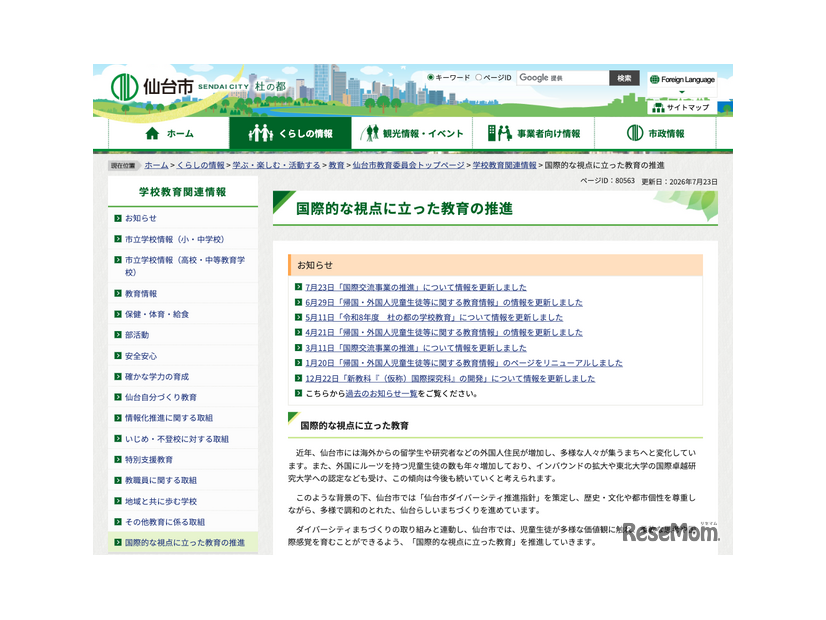Screen dimensions: 826x620
Task: Click the green arrow icon beside 安全安心
Action: (118, 356)
